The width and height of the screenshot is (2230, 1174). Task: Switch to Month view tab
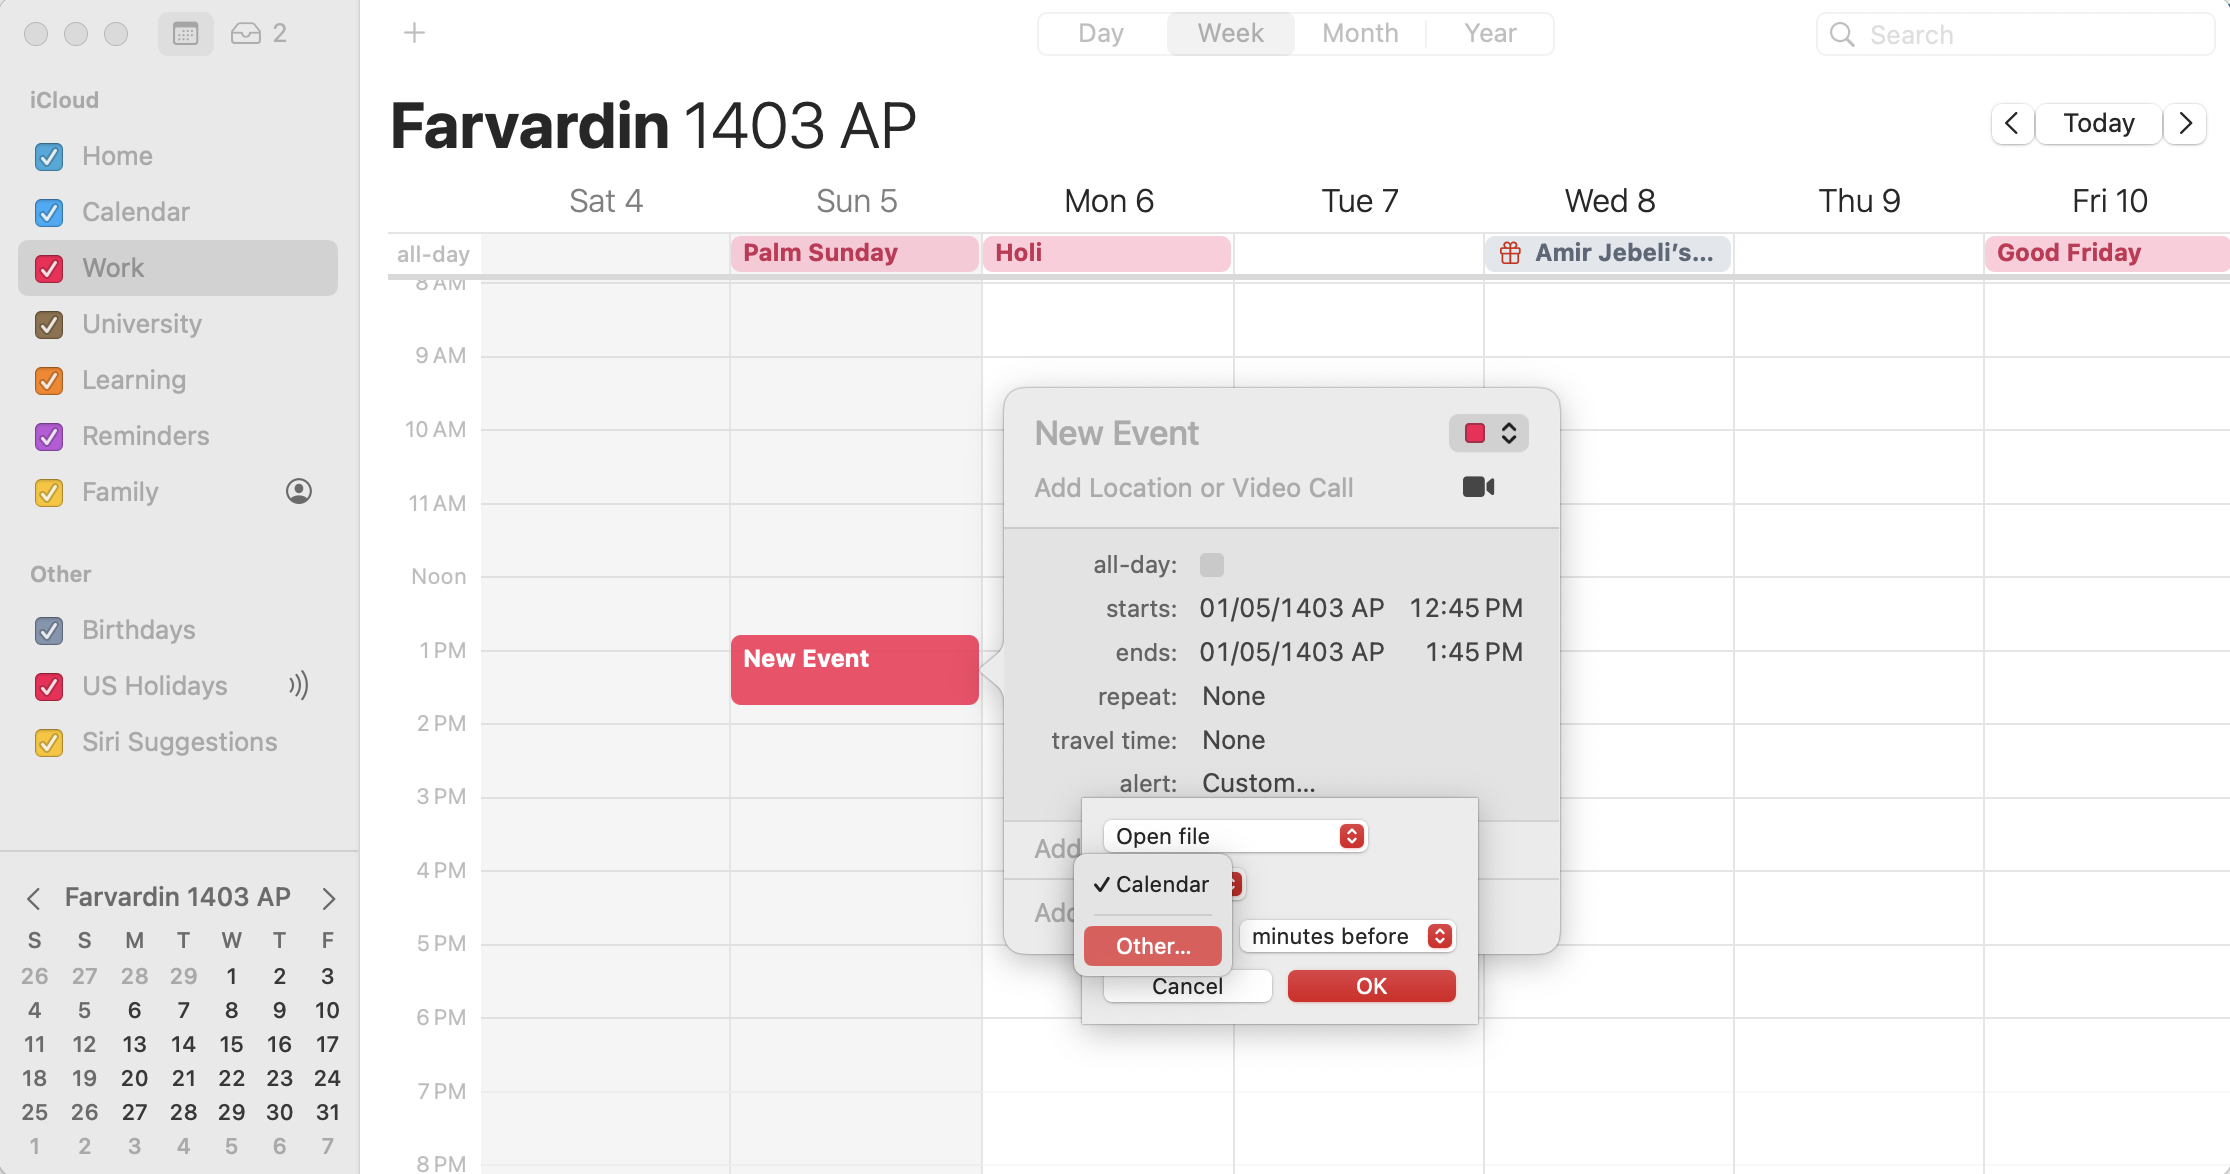(x=1360, y=34)
